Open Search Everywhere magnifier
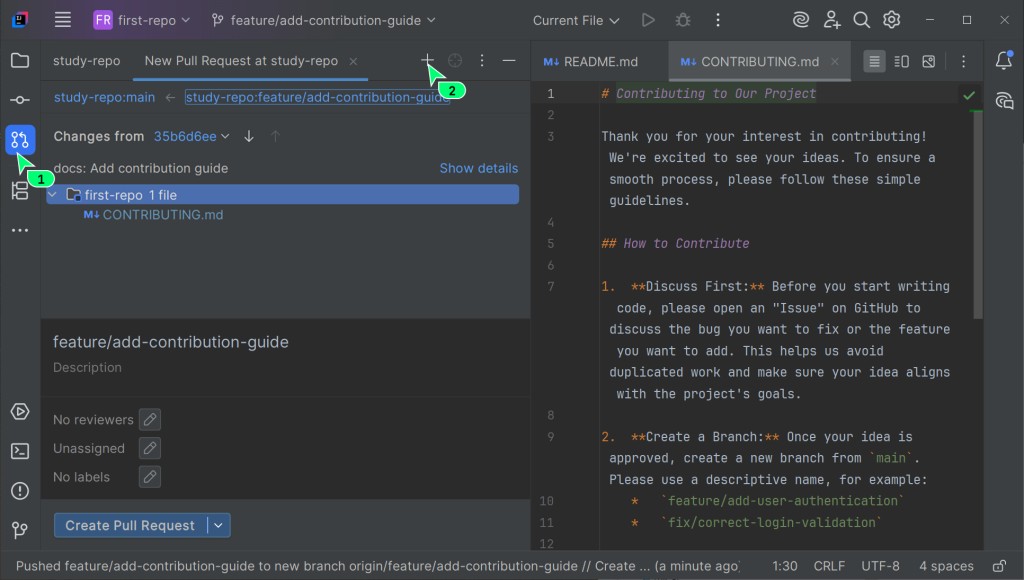 (861, 20)
